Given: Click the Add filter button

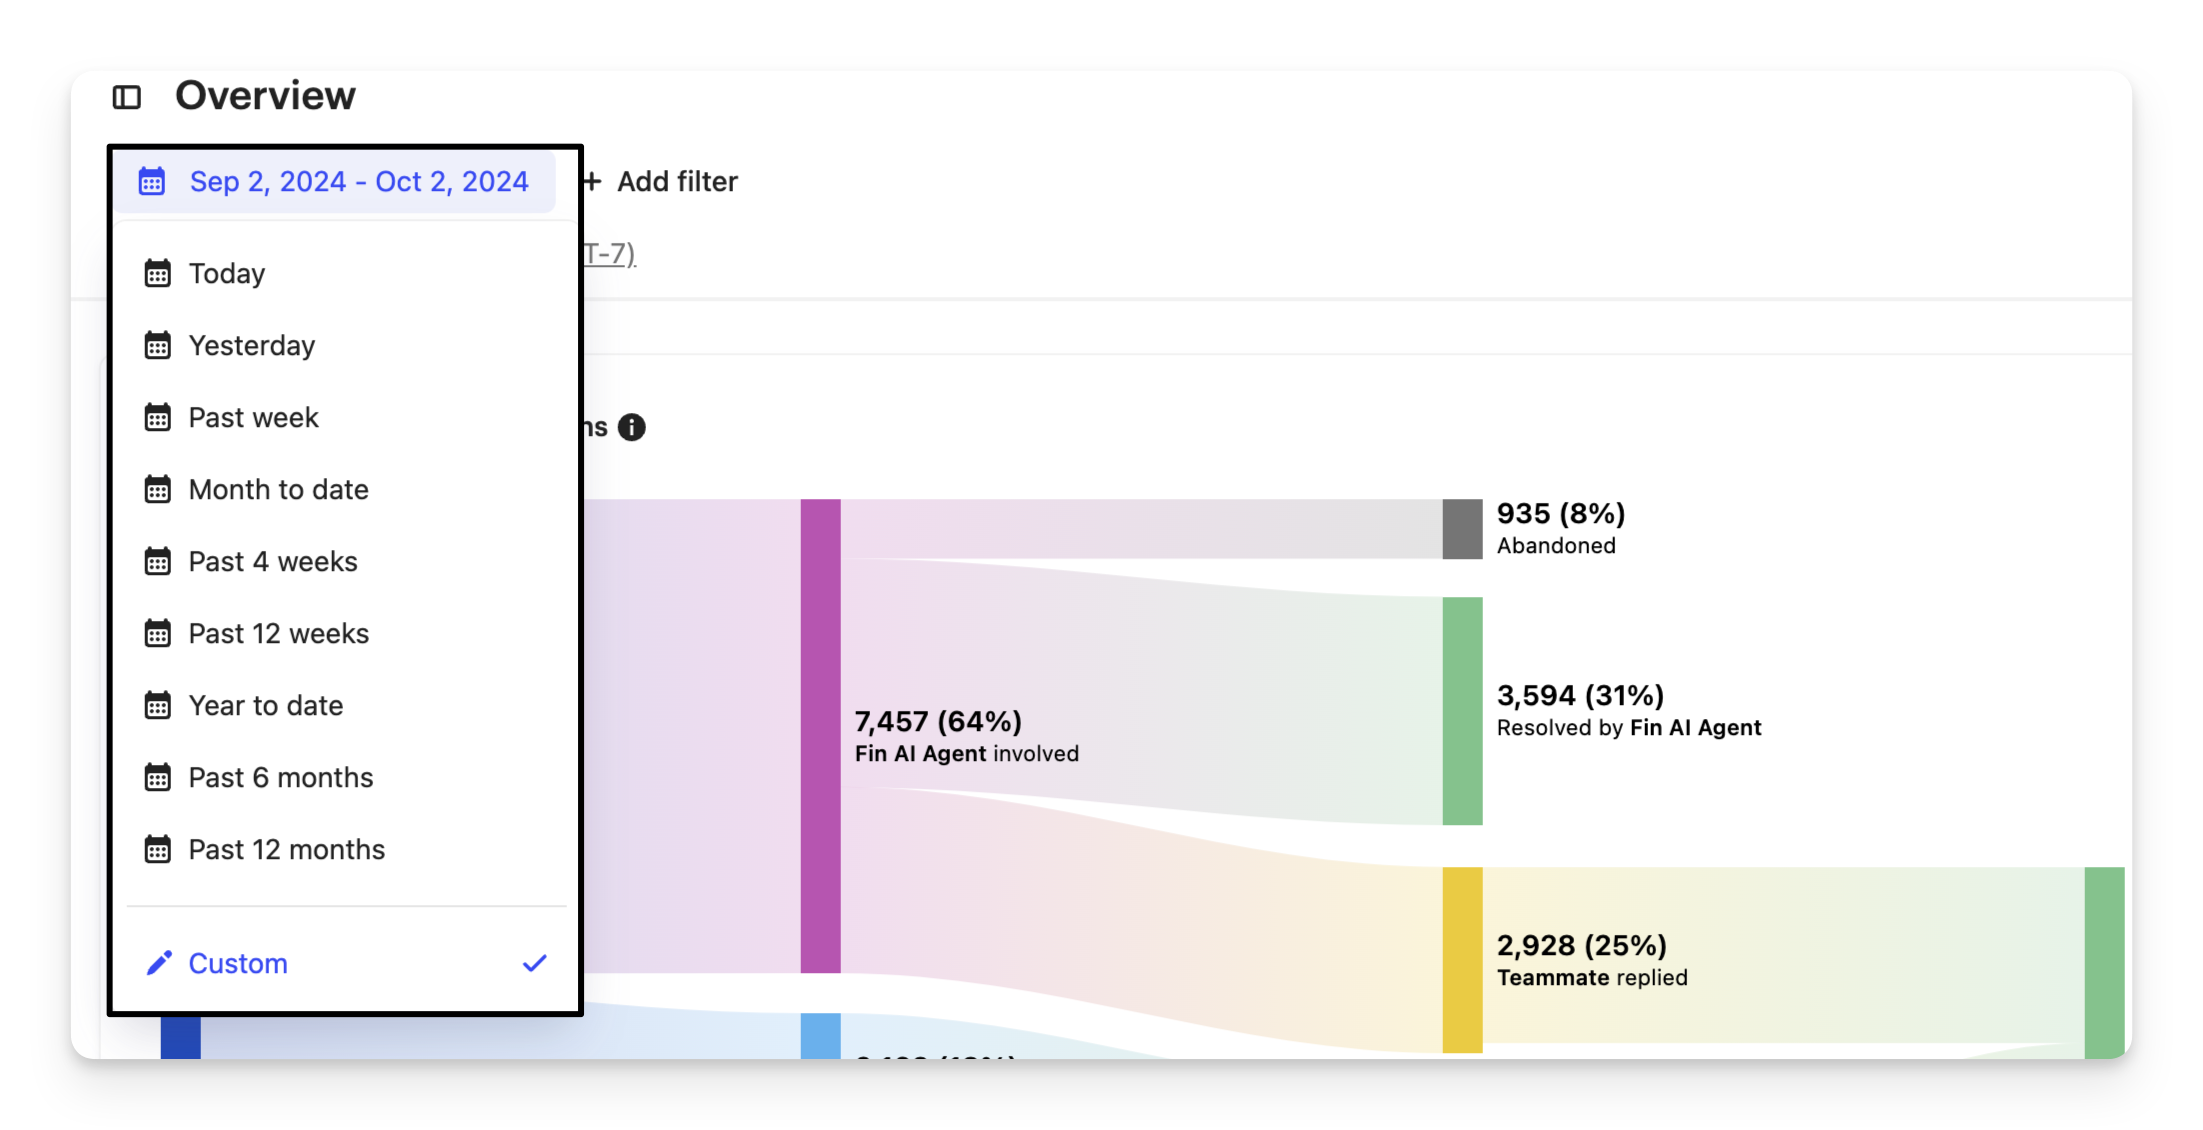Looking at the screenshot, I should 676,182.
